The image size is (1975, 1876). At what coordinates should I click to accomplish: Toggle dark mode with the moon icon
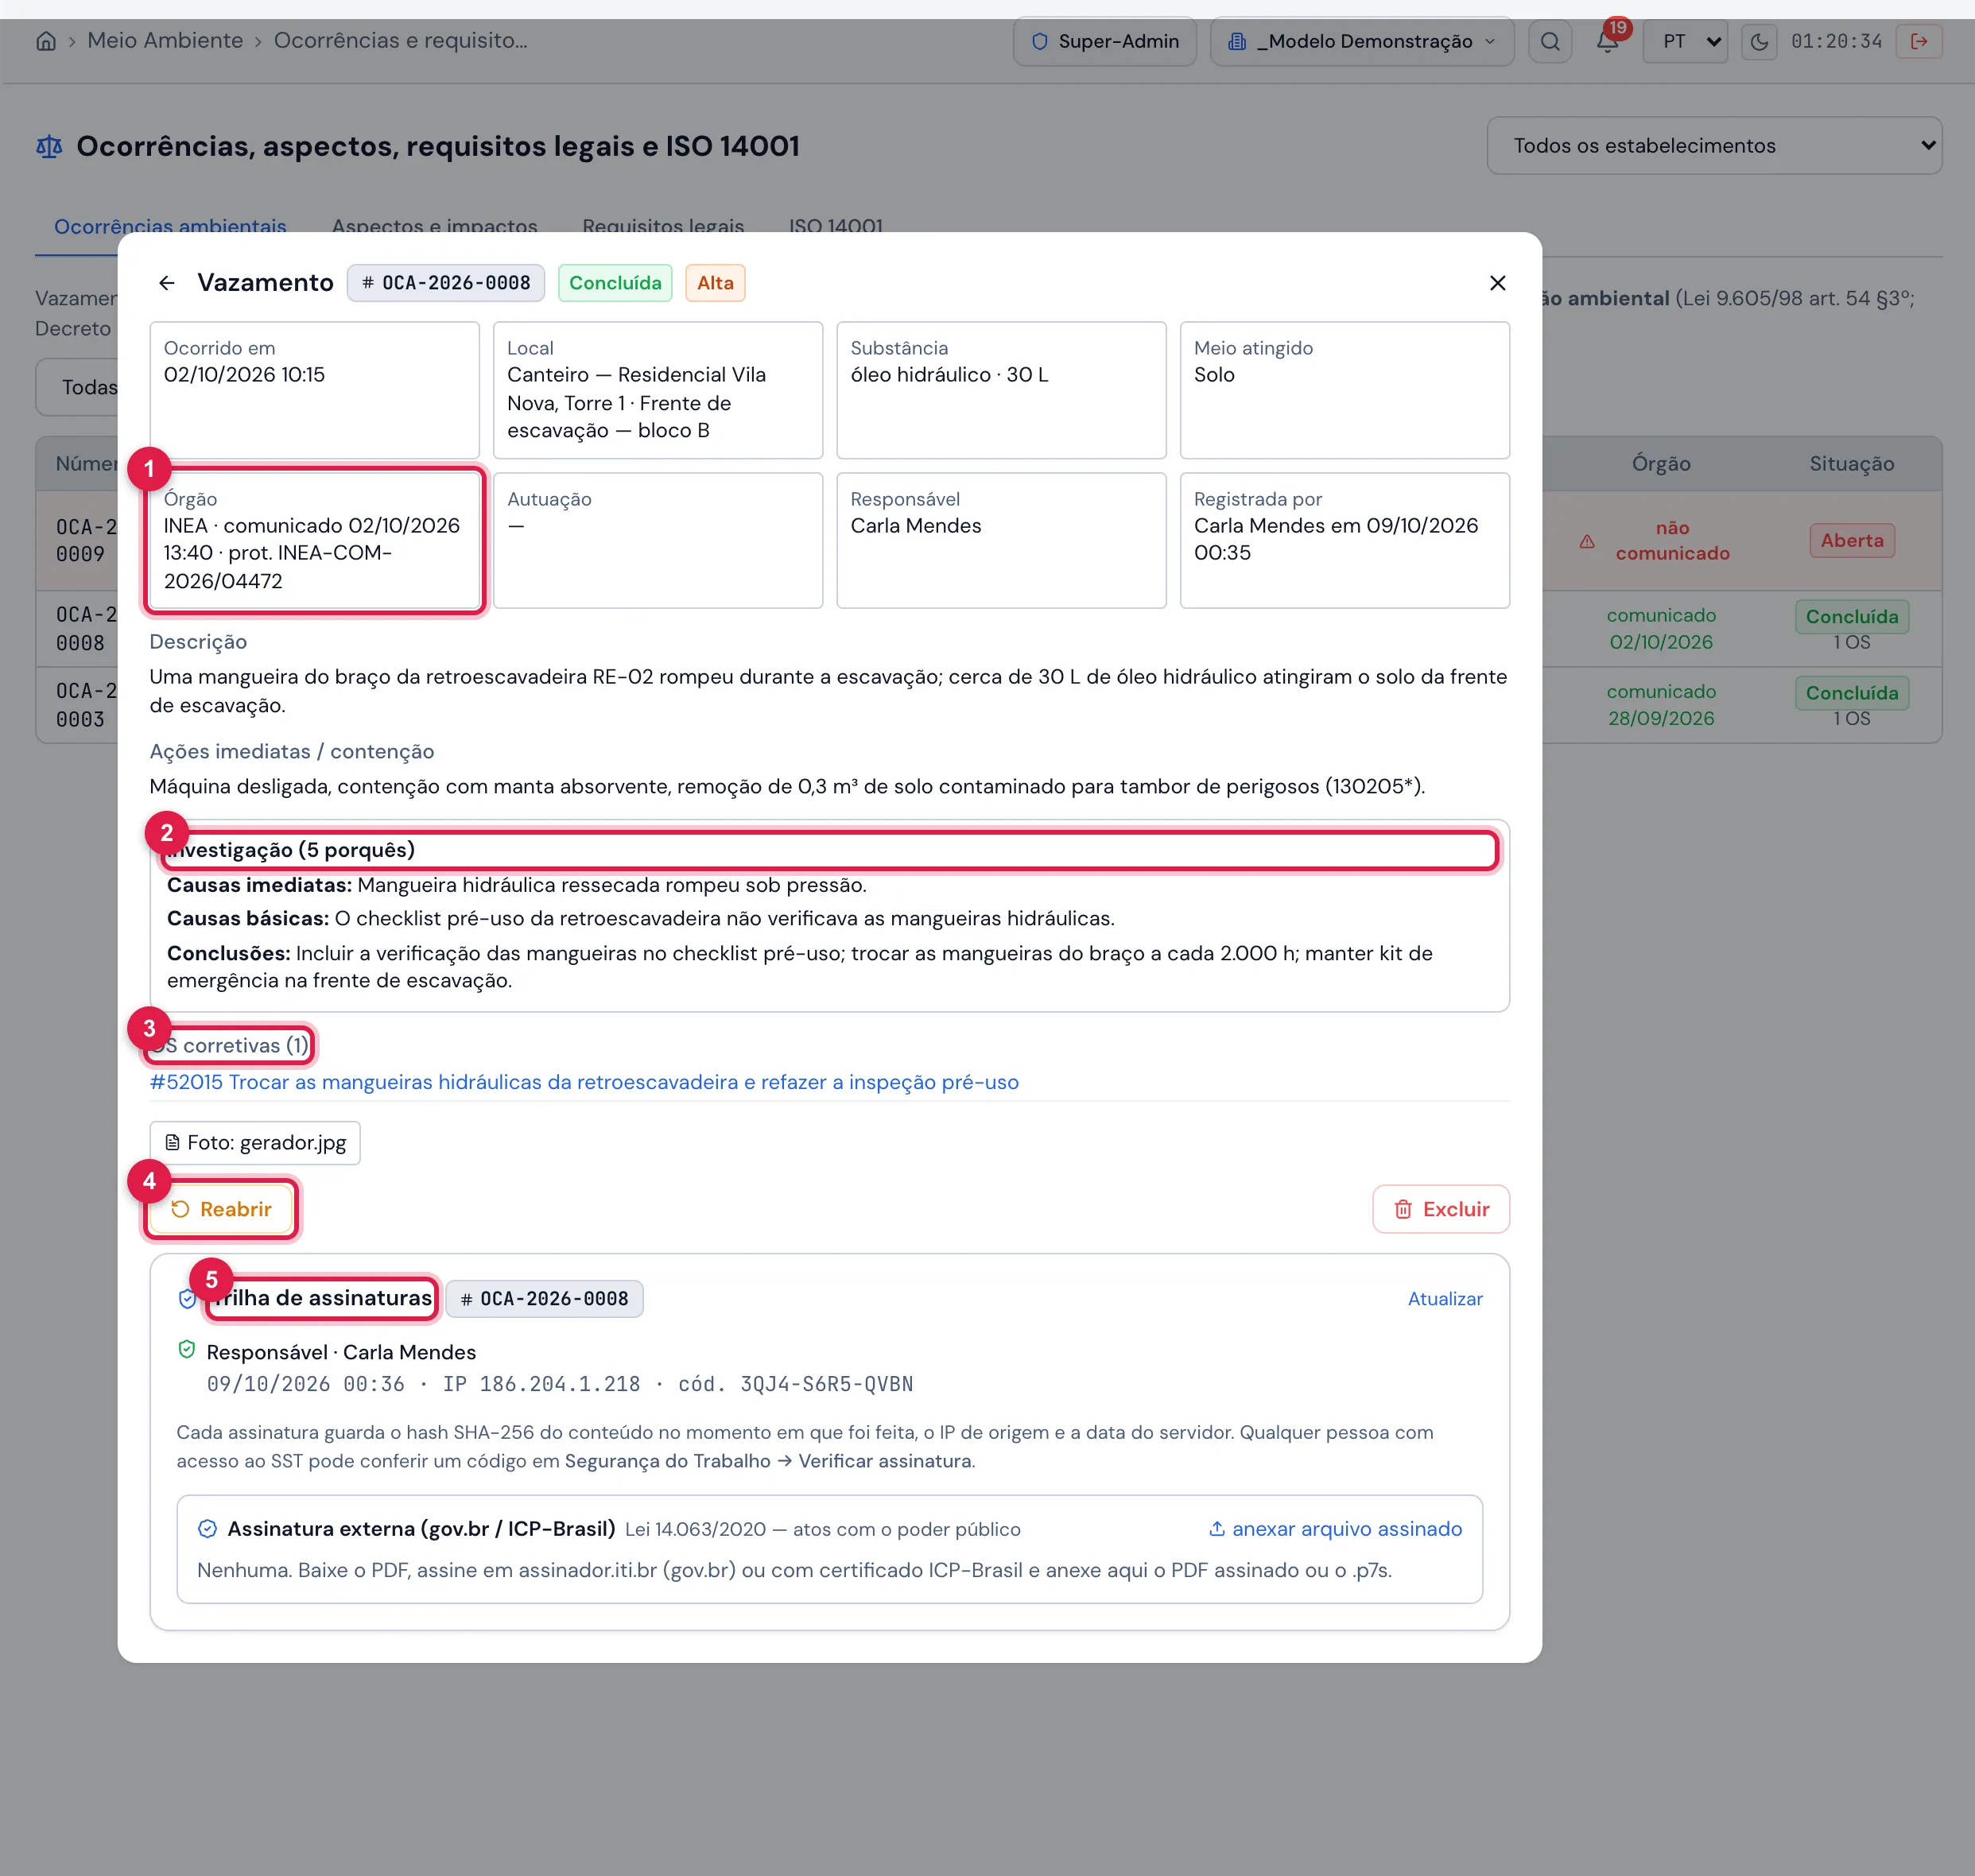pos(1759,41)
